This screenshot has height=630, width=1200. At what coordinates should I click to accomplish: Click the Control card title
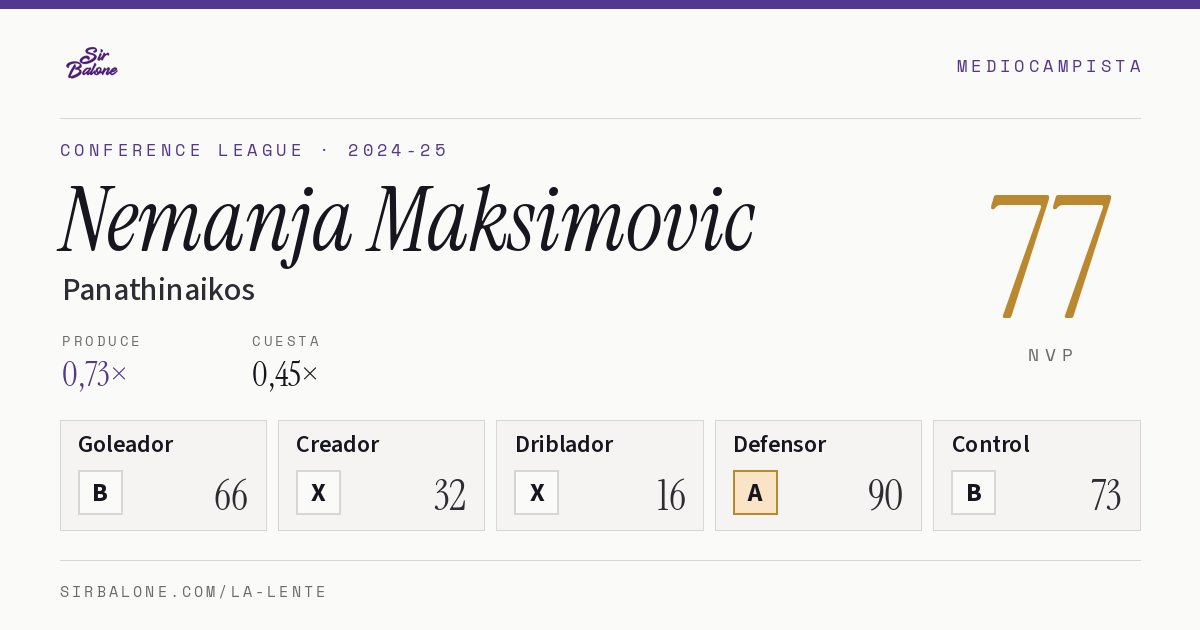coord(991,444)
